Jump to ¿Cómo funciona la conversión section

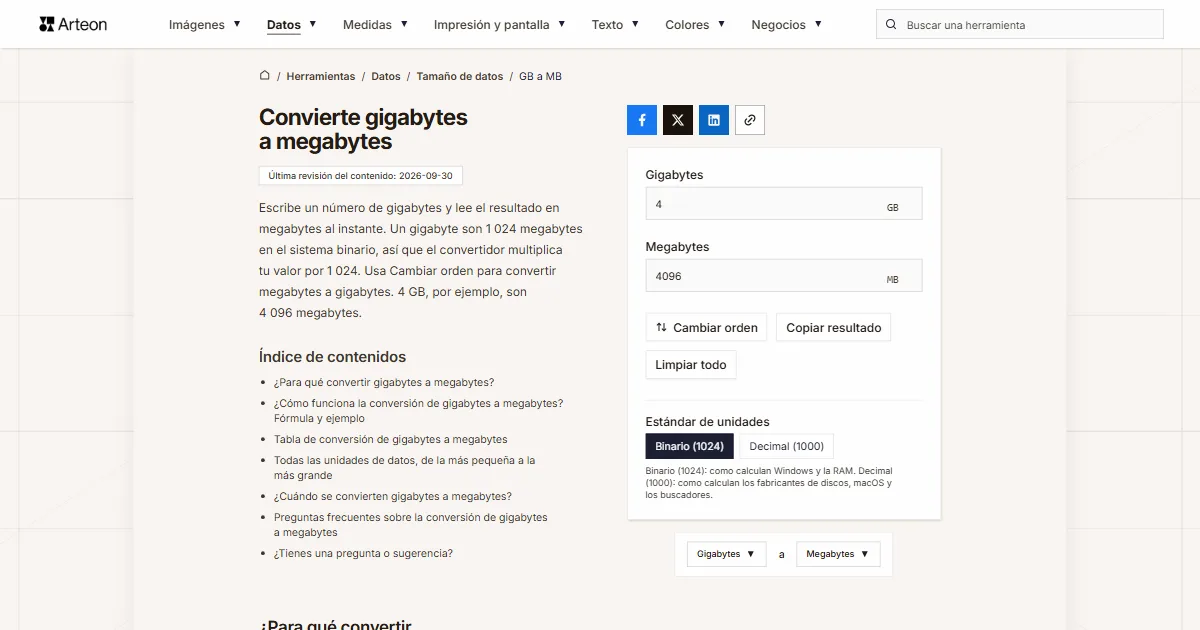[419, 411]
